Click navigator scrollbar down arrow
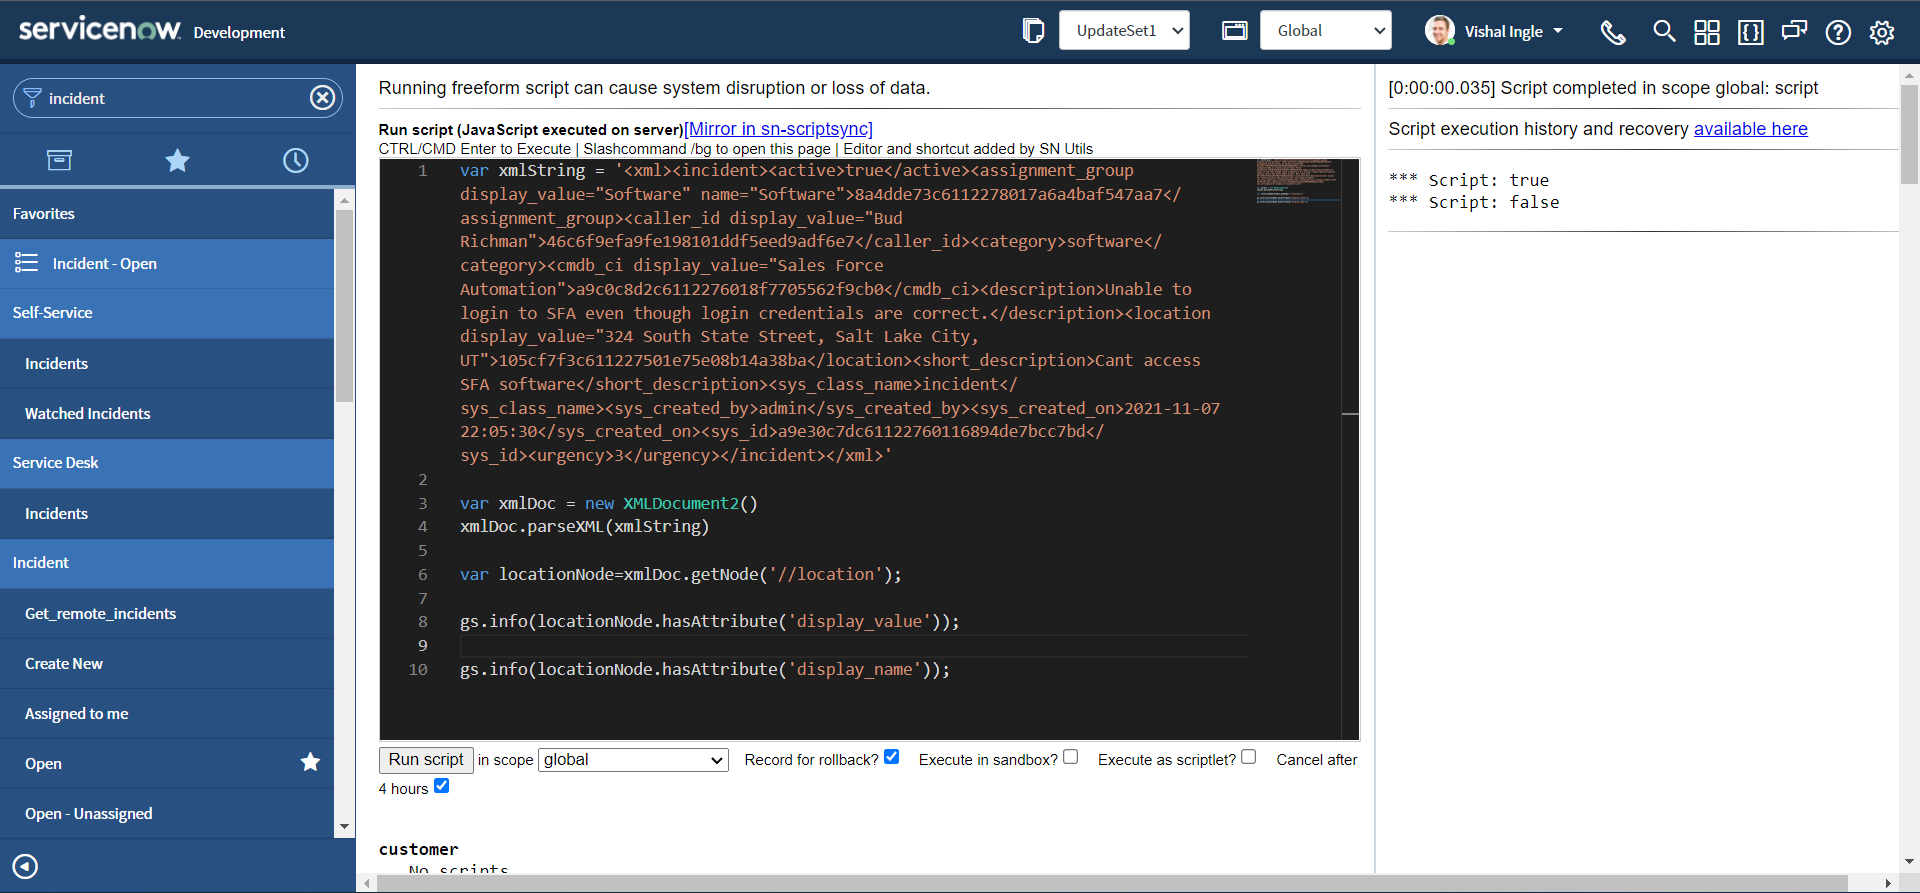Viewport: 1920px width, 893px height. (345, 827)
